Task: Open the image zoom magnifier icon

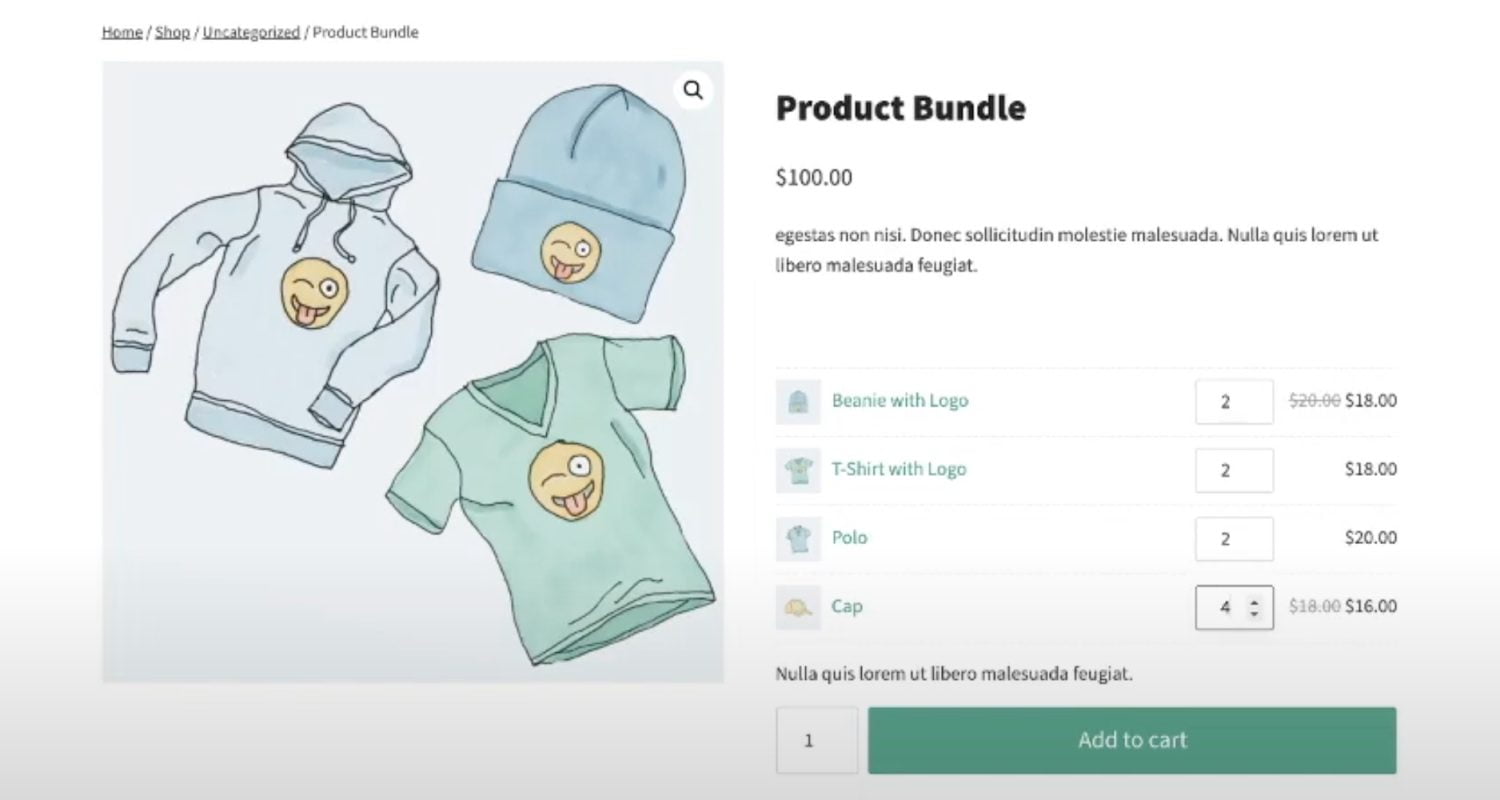Action: 693,90
